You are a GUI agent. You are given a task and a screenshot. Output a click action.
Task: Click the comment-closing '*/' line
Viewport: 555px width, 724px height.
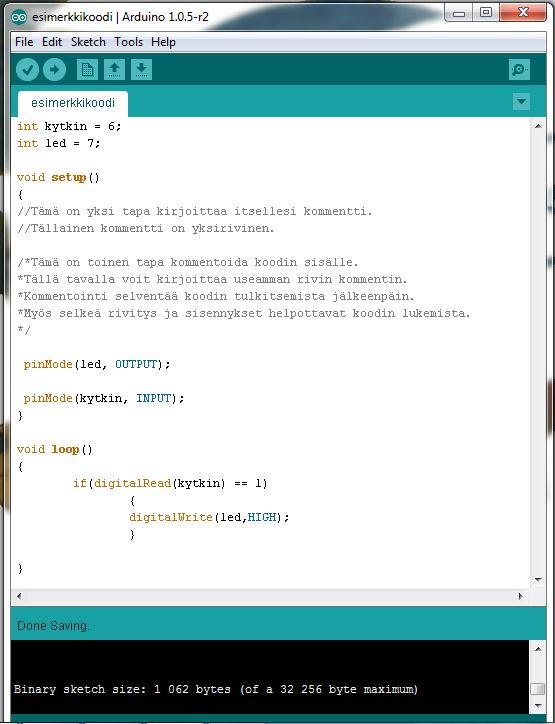(24, 330)
